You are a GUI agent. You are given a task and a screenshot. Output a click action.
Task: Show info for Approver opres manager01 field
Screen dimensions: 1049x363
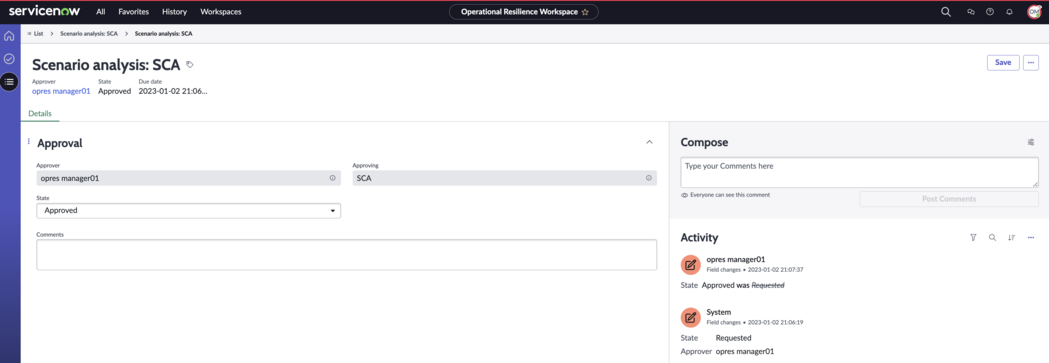click(332, 178)
